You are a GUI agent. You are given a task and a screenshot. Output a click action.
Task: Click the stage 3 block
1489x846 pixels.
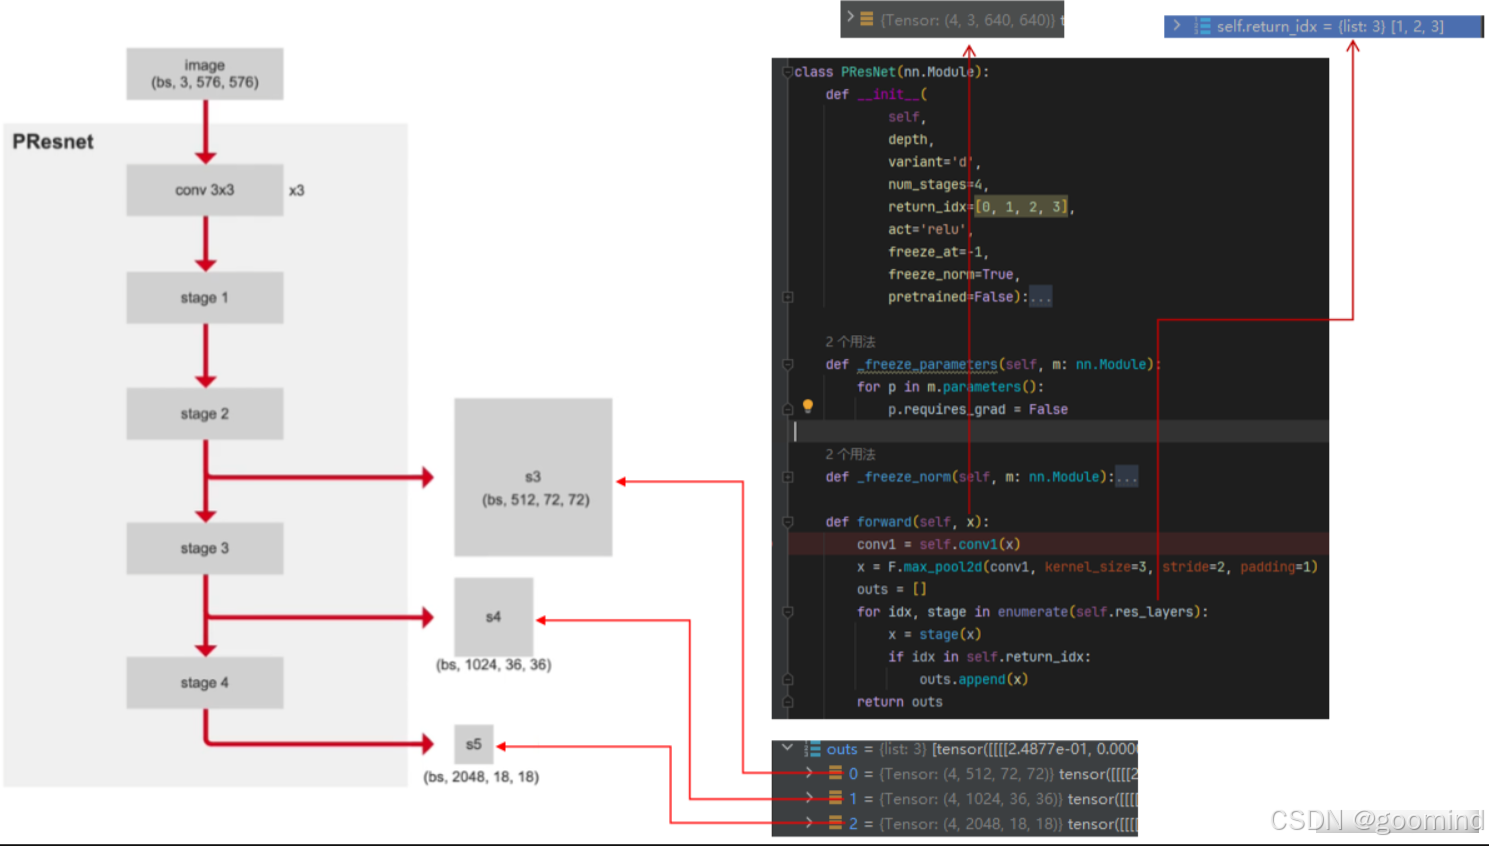(x=205, y=548)
